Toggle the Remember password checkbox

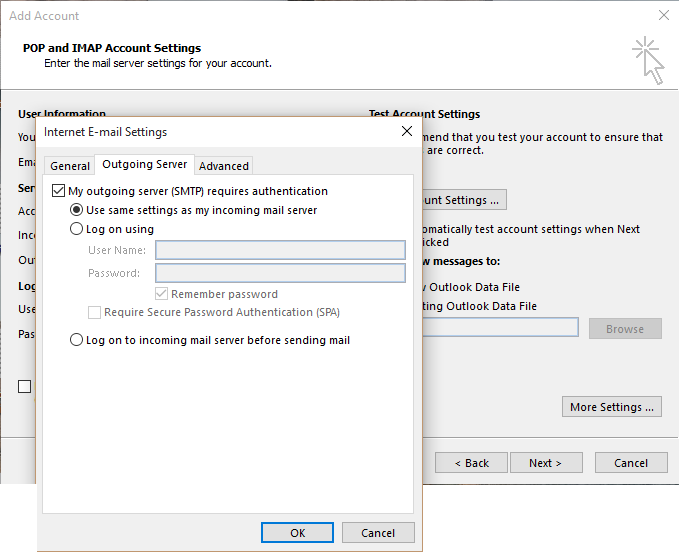tap(162, 294)
